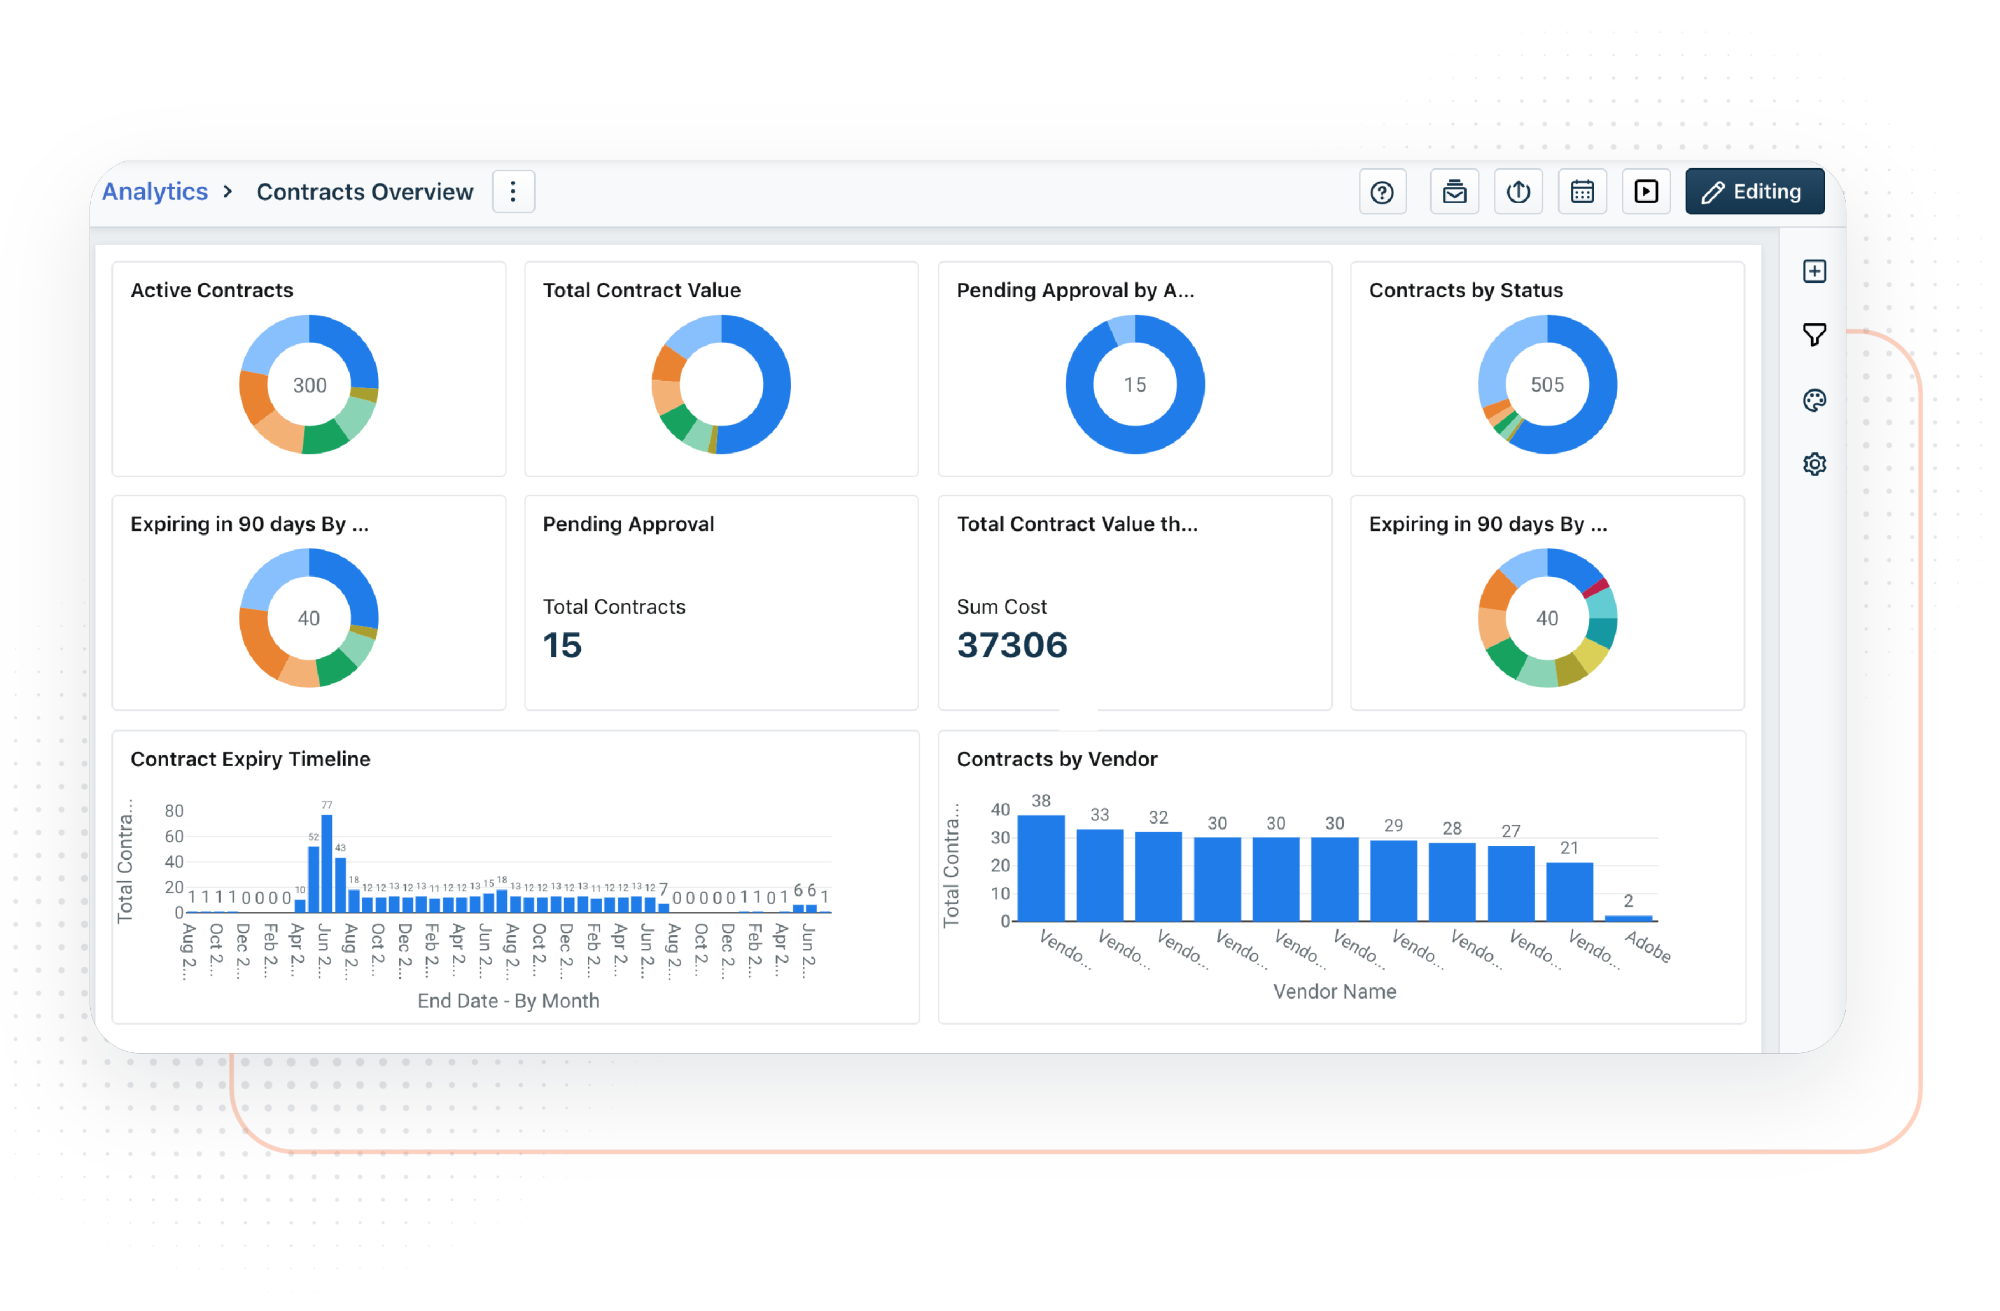The image size is (2000, 1311).
Task: Open the help icon in the toolbar
Action: (x=1382, y=191)
